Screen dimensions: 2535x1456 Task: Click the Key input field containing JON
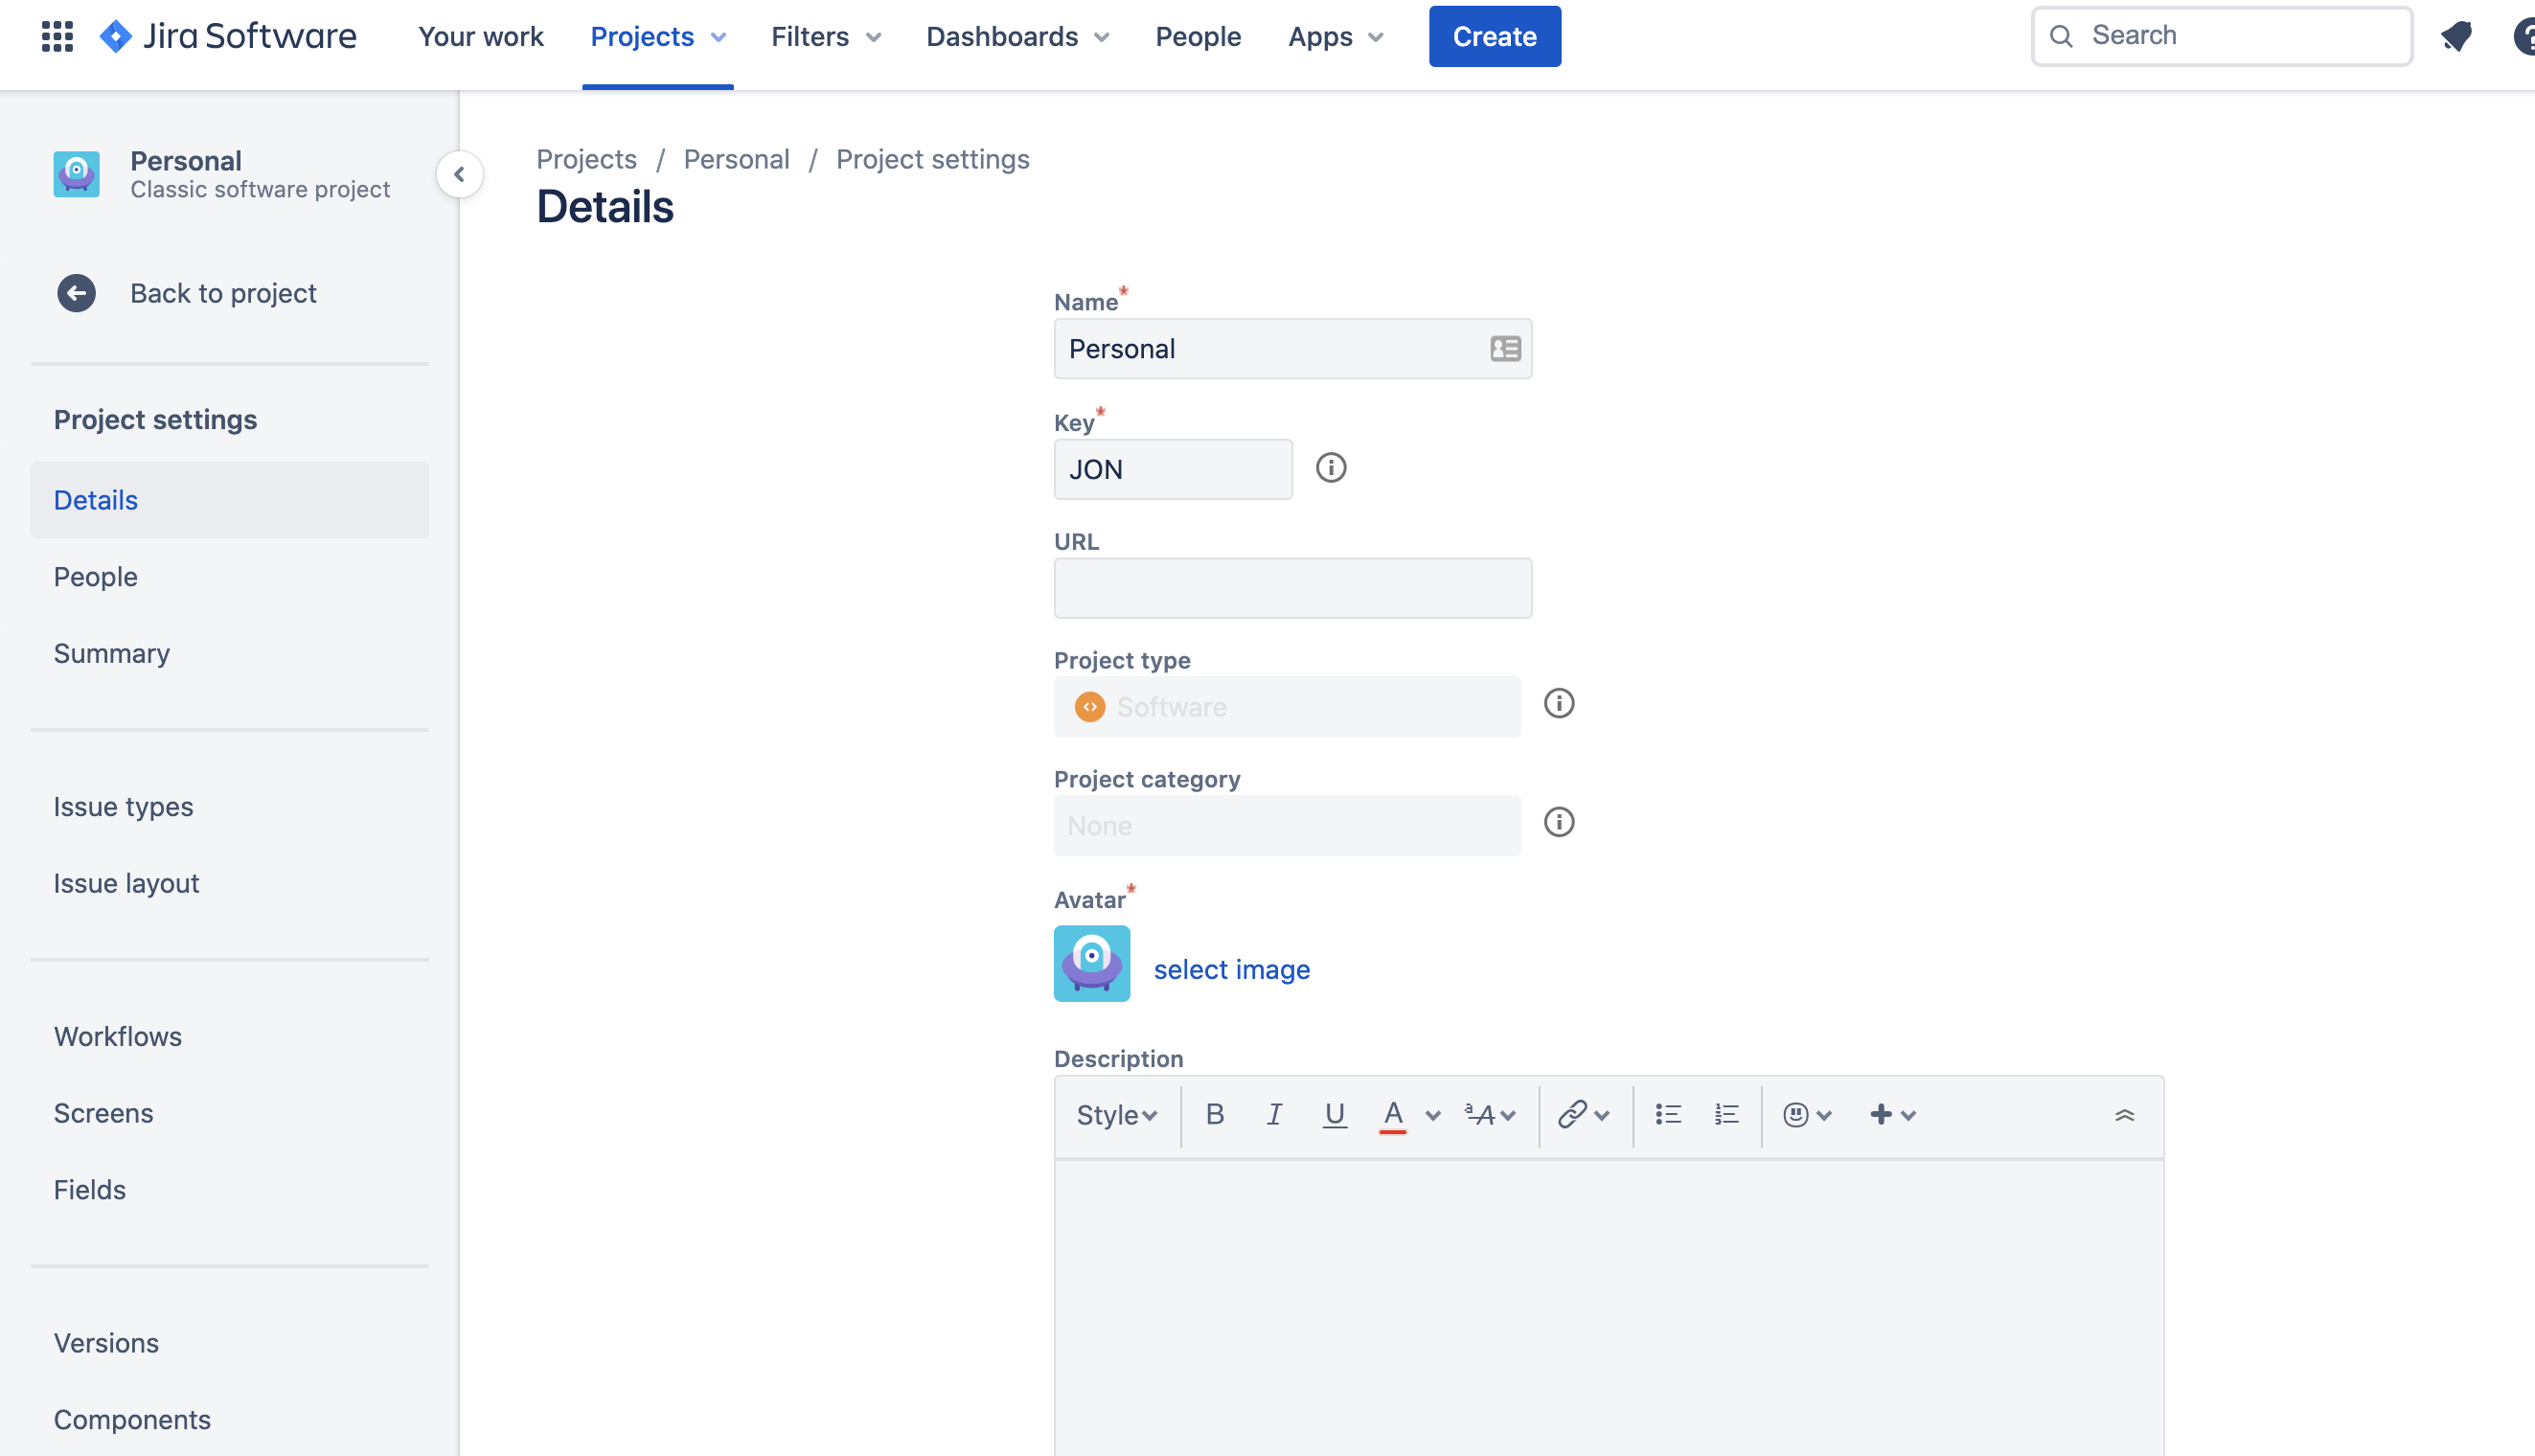coord(1172,469)
